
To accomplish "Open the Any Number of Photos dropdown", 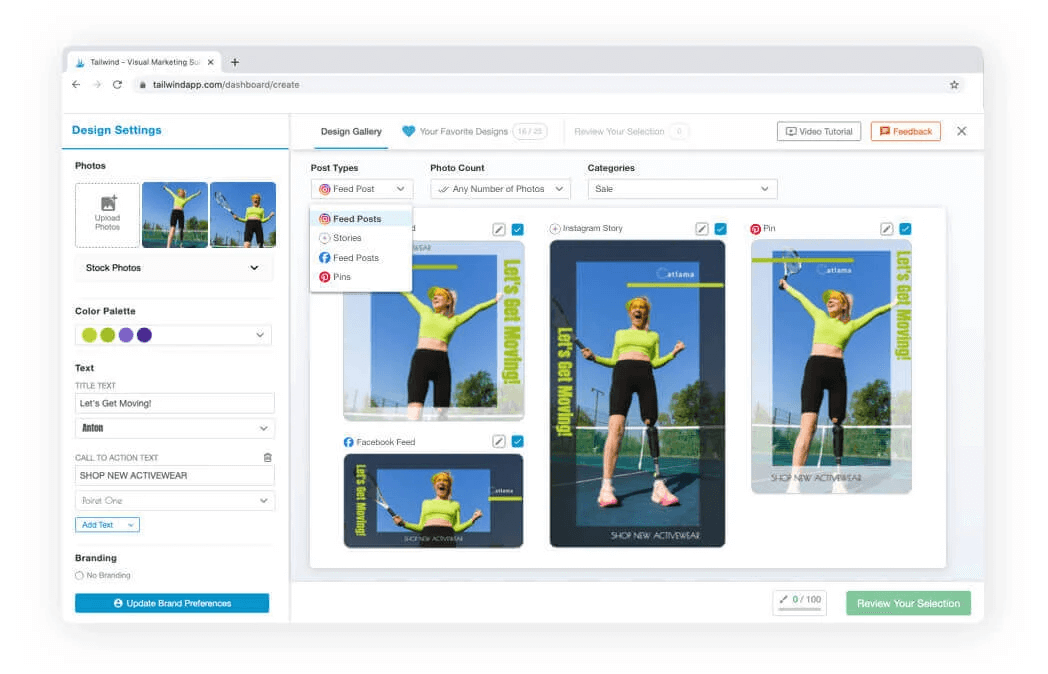I will (500, 189).
